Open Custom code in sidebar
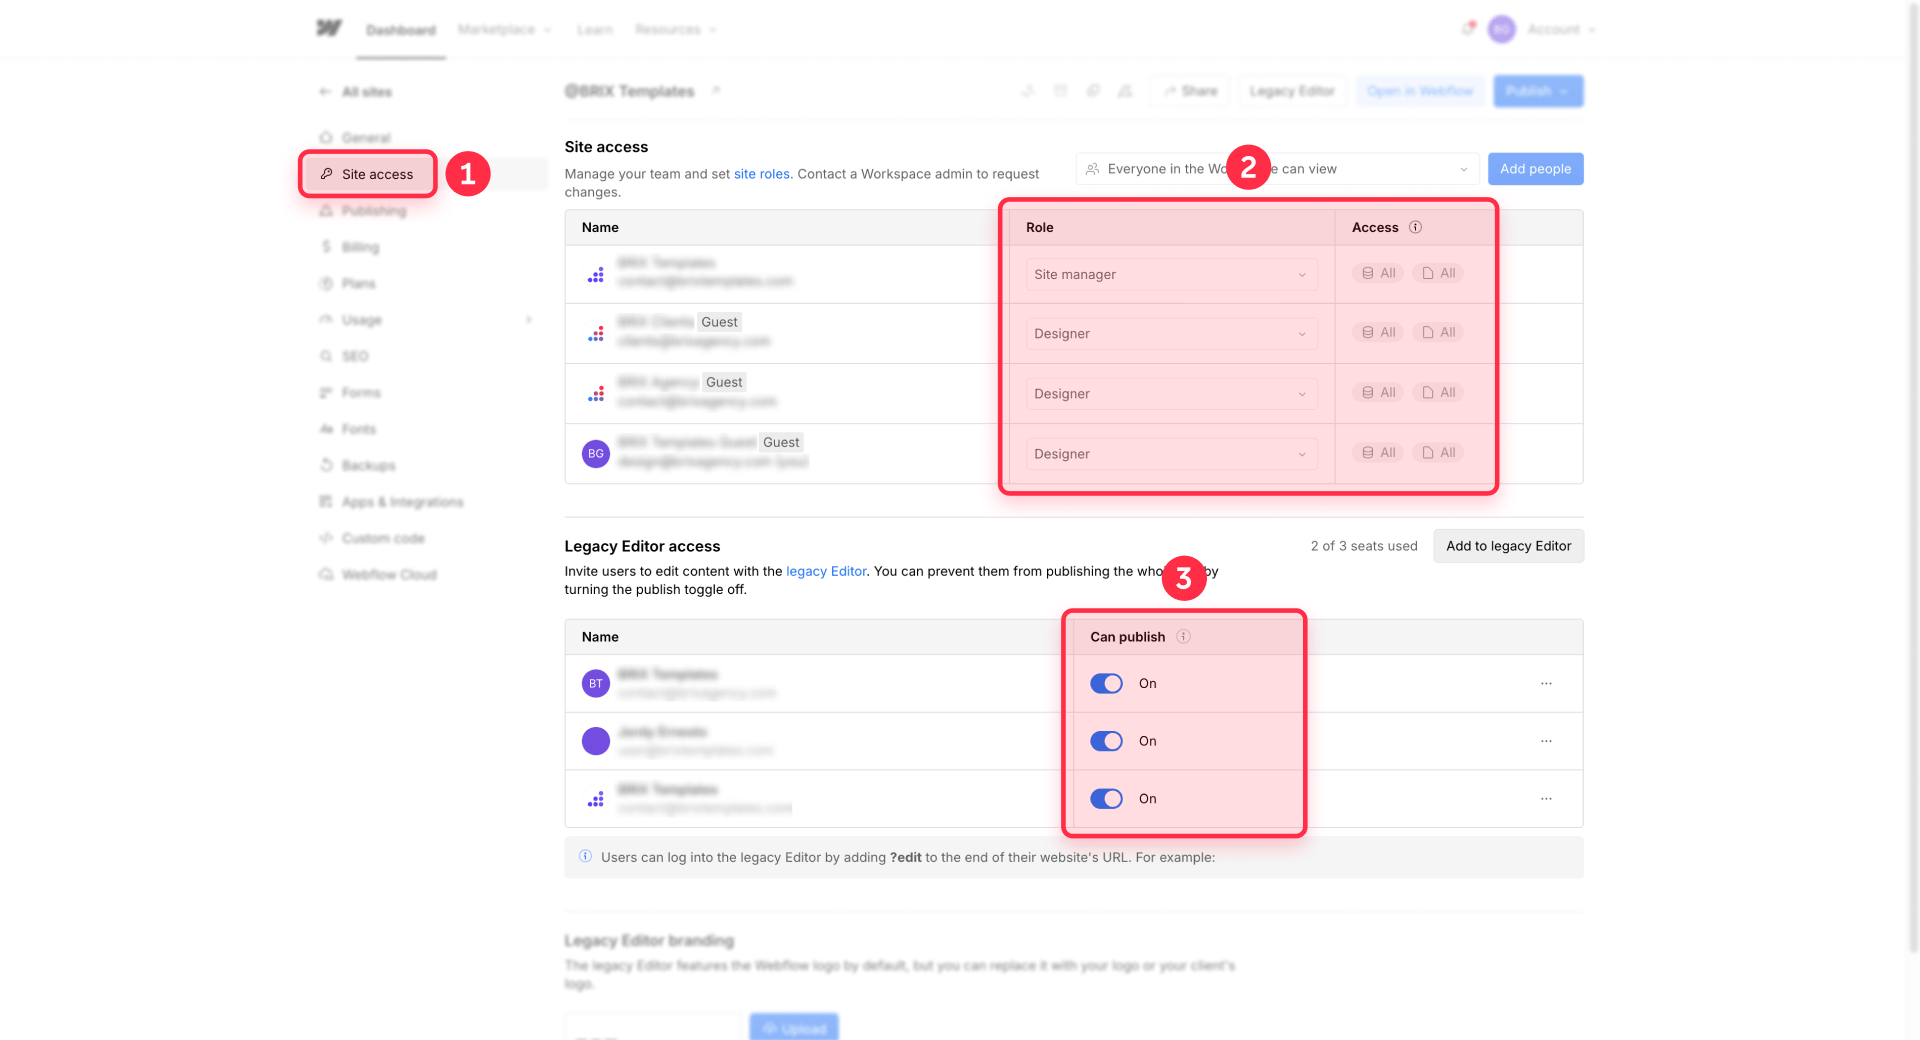 click(x=372, y=538)
